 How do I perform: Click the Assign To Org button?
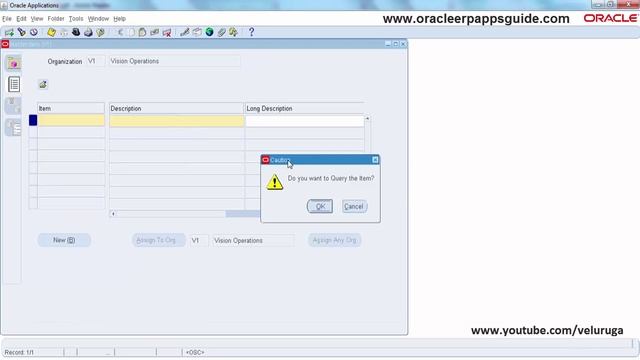pos(158,240)
